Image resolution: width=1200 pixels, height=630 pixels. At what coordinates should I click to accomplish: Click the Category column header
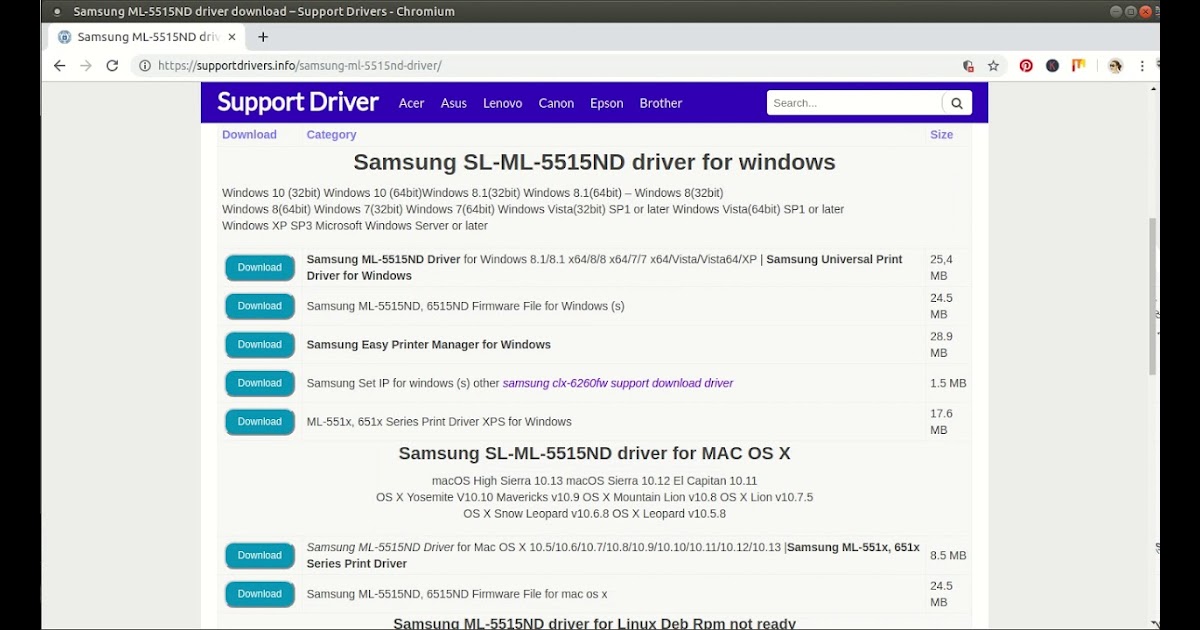[331, 134]
